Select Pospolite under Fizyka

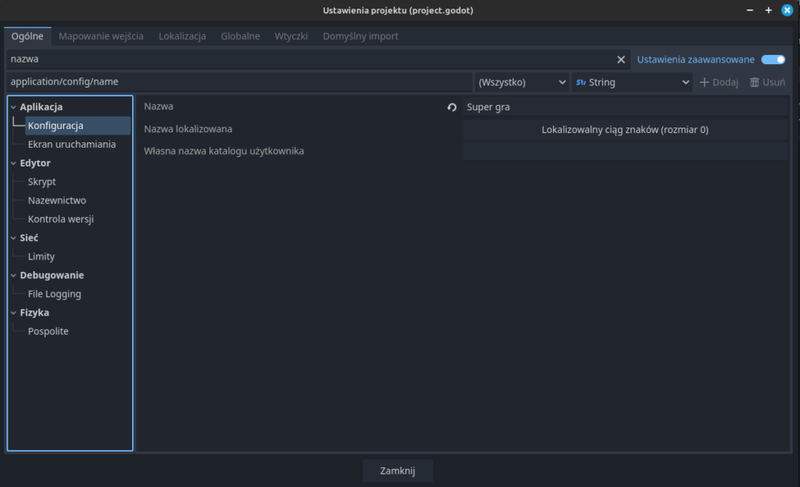pyautogui.click(x=48, y=331)
